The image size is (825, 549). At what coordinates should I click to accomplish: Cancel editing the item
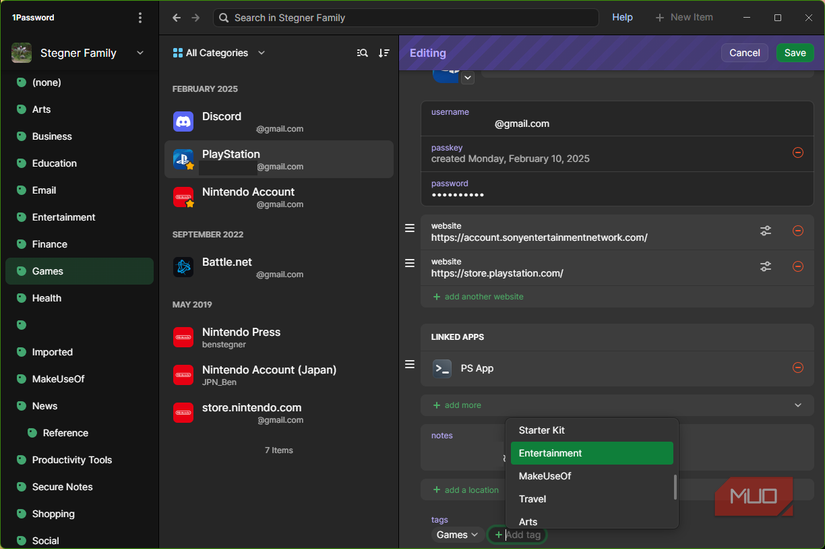pos(744,53)
